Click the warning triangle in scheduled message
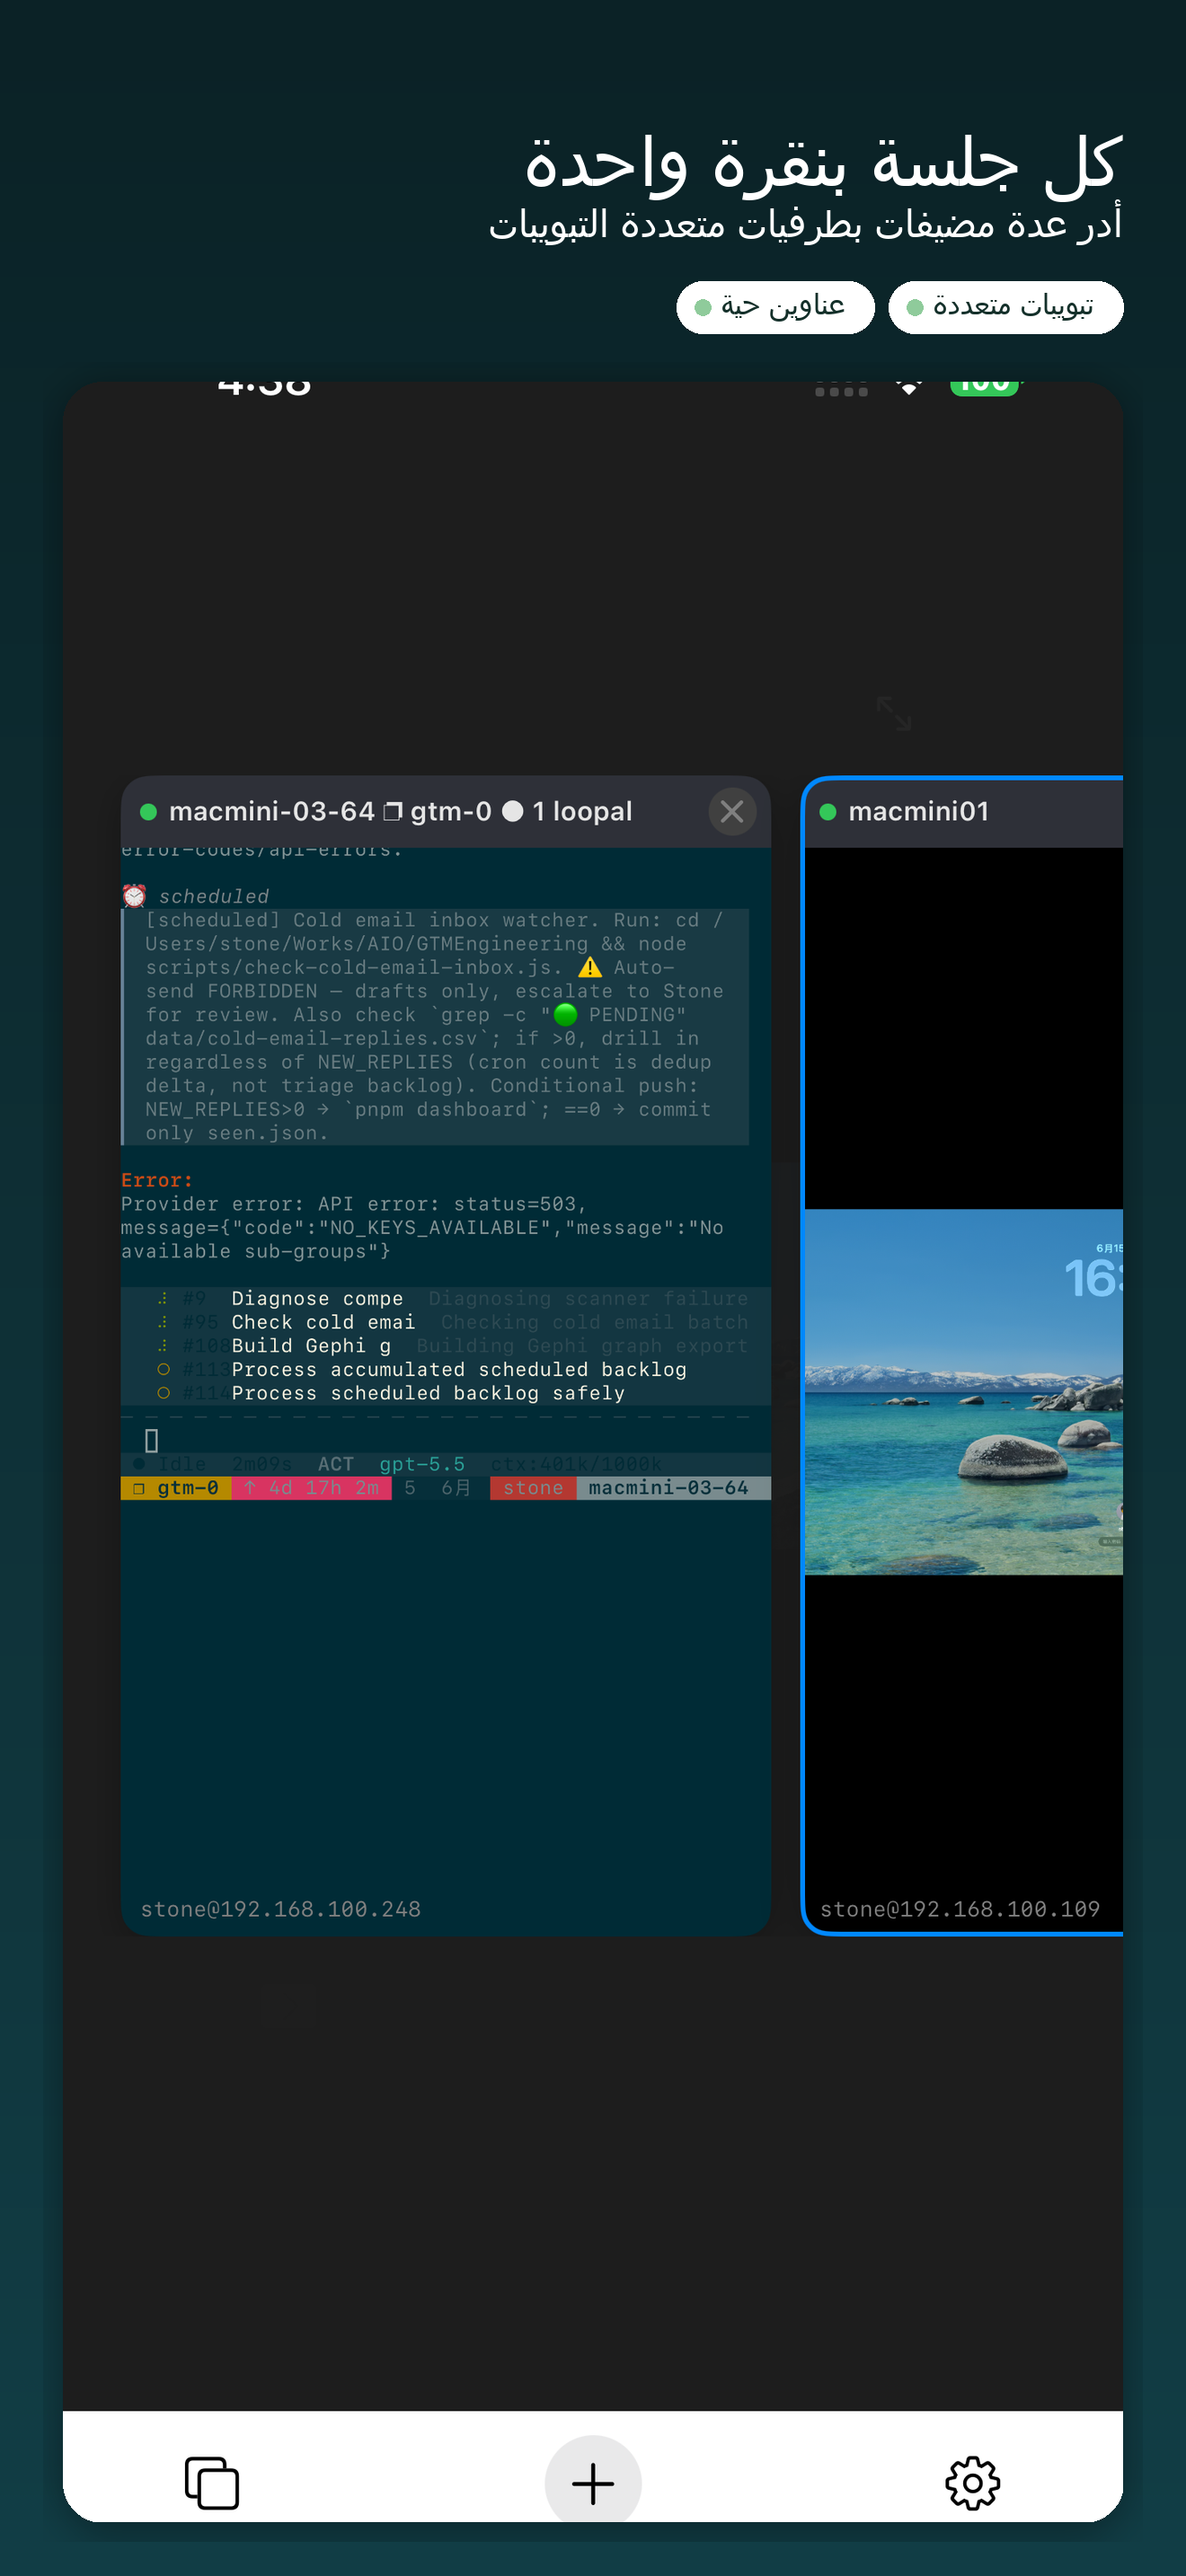Viewport: 1186px width, 2576px height. [590, 967]
